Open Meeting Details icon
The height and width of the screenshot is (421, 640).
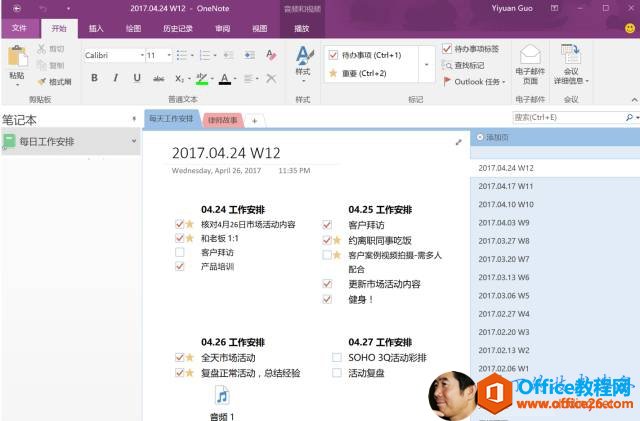point(570,54)
